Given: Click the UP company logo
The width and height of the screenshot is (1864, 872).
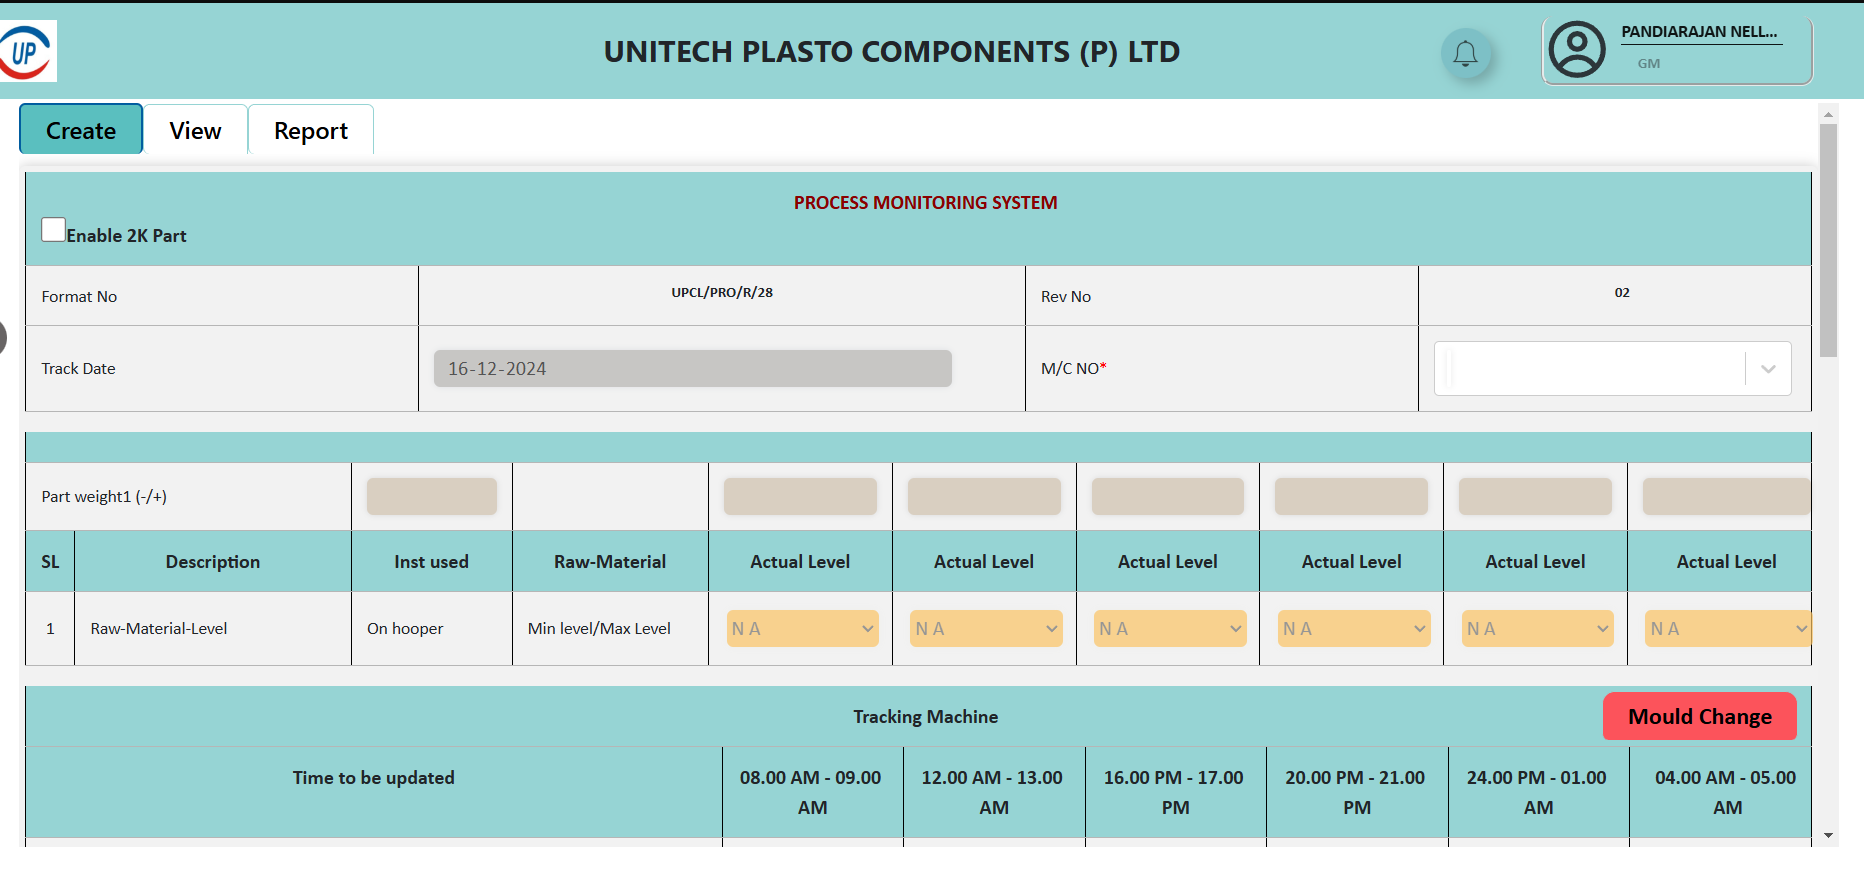Looking at the screenshot, I should click(x=28, y=51).
